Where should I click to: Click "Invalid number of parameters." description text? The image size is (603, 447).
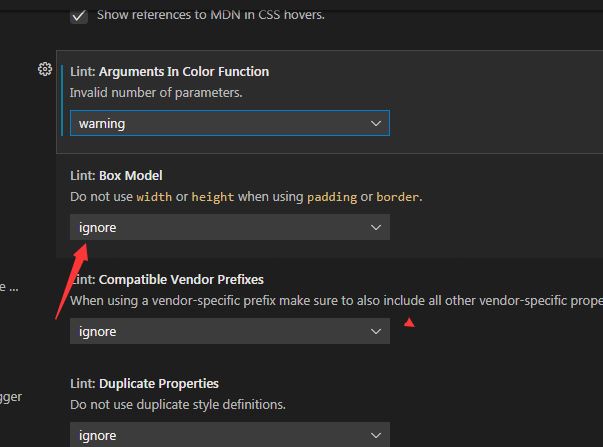pyautogui.click(x=156, y=93)
